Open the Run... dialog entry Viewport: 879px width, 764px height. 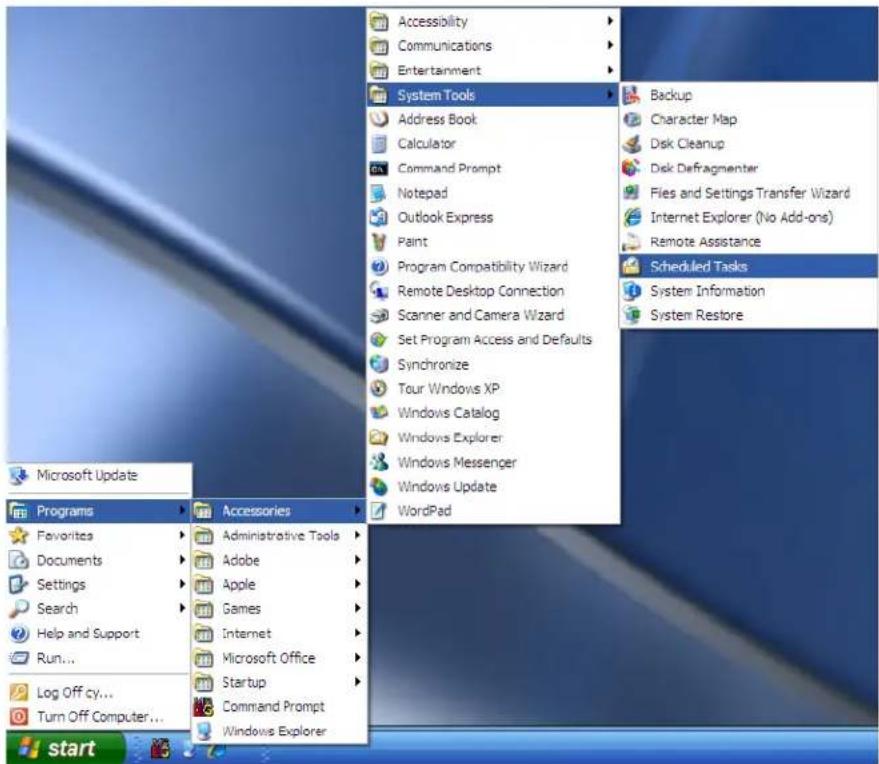tap(99, 658)
